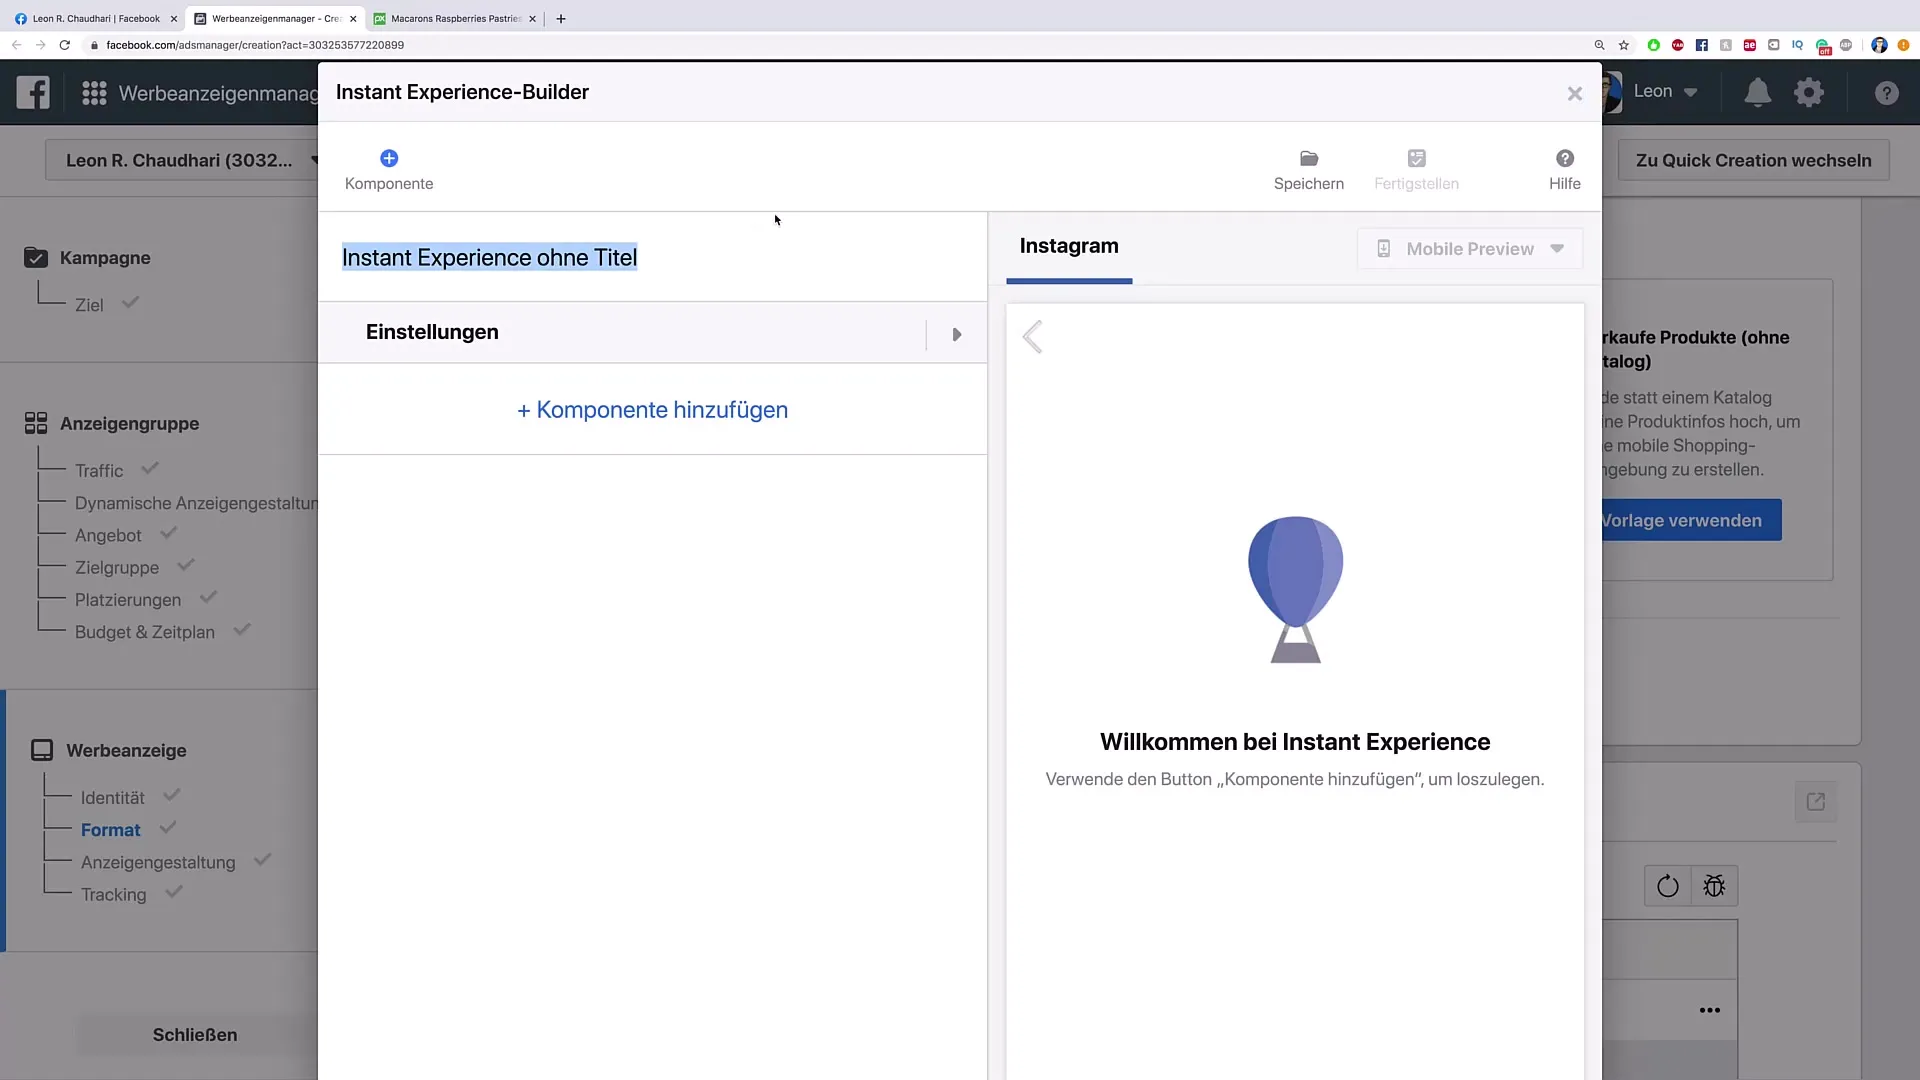The width and height of the screenshot is (1920, 1080).
Task: Open the external link preview icon
Action: click(1816, 802)
